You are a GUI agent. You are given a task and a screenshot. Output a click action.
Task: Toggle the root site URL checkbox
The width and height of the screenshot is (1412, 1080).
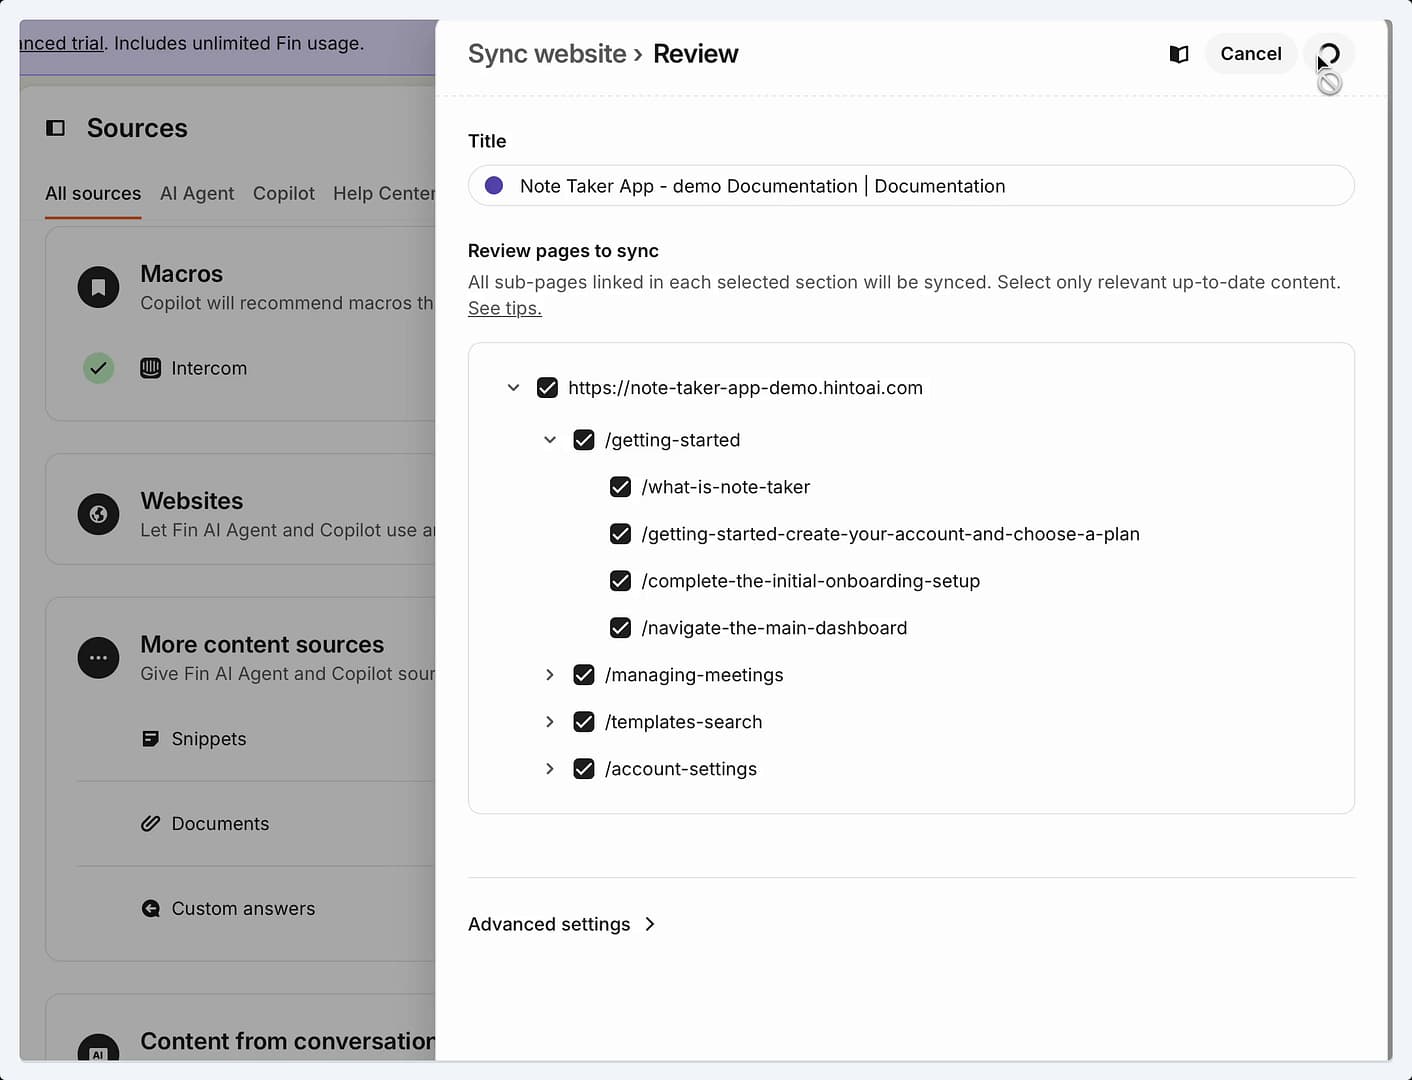point(547,388)
